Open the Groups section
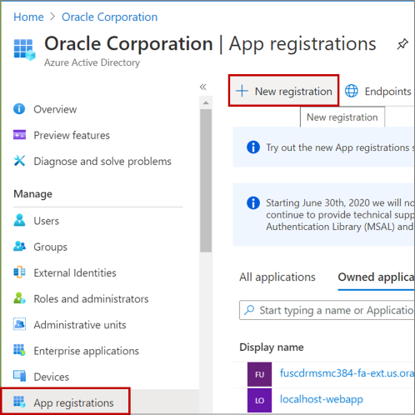415x415 pixels. click(x=50, y=247)
